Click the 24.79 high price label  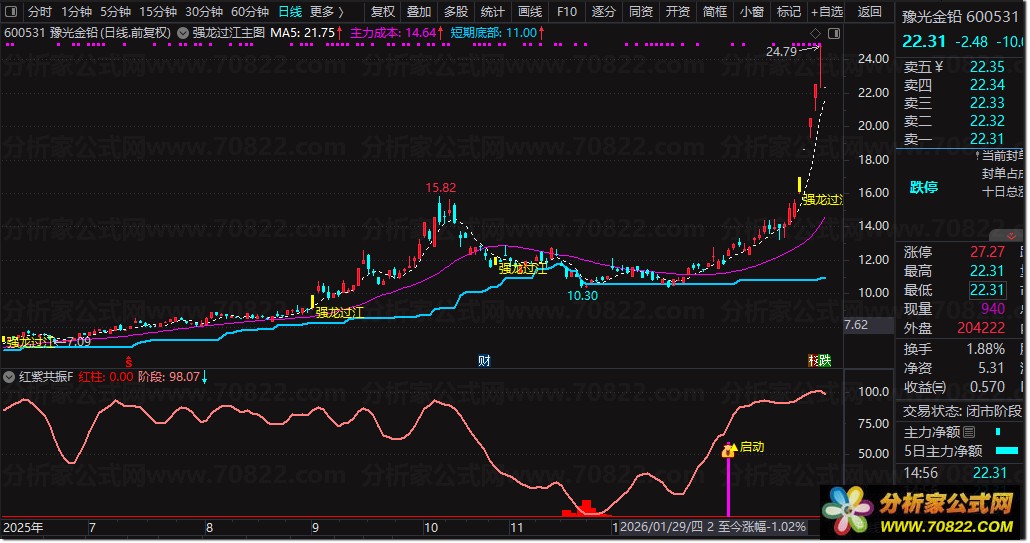click(781, 51)
